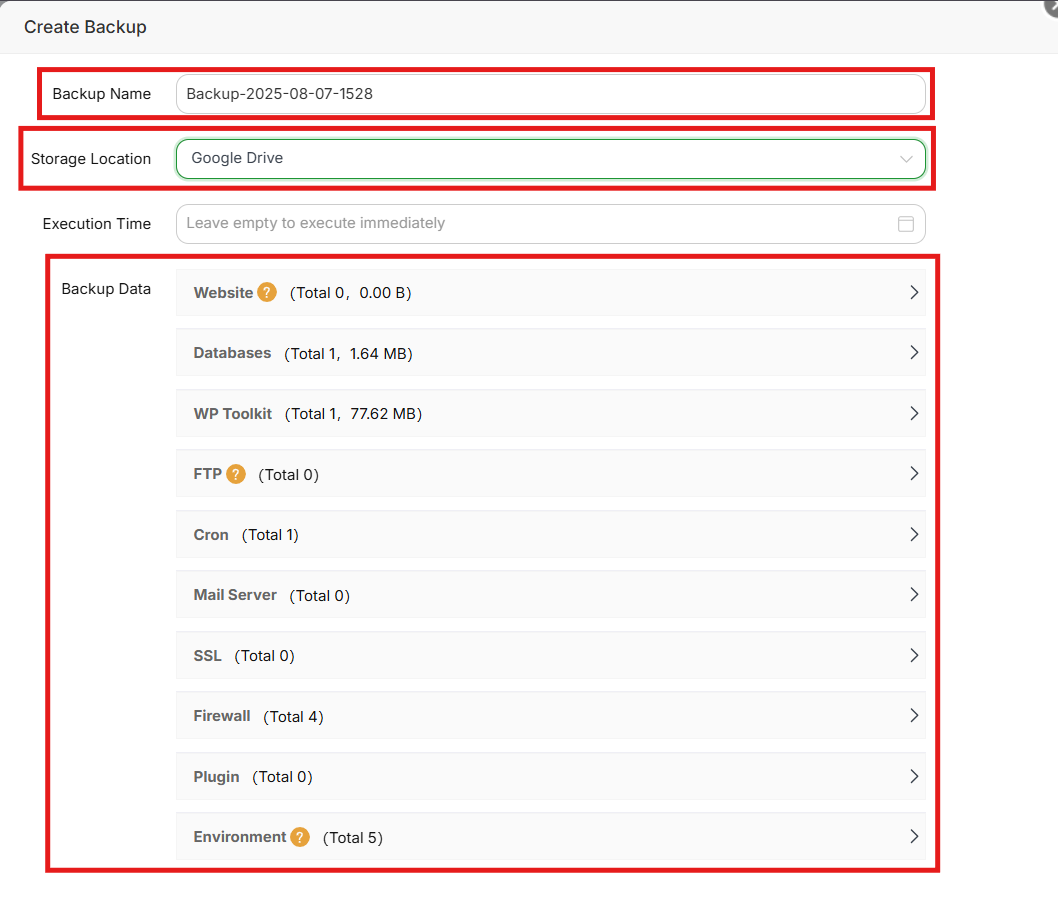Screen dimensions: 1058x907
Task: Open the FTP backup section
Action: click(550, 474)
